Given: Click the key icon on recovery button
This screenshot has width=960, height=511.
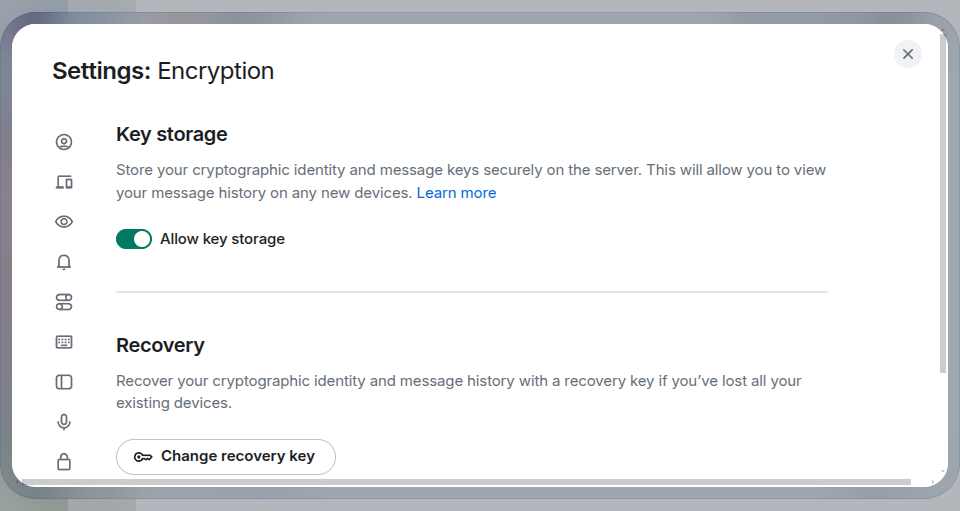Looking at the screenshot, I should coord(143,457).
